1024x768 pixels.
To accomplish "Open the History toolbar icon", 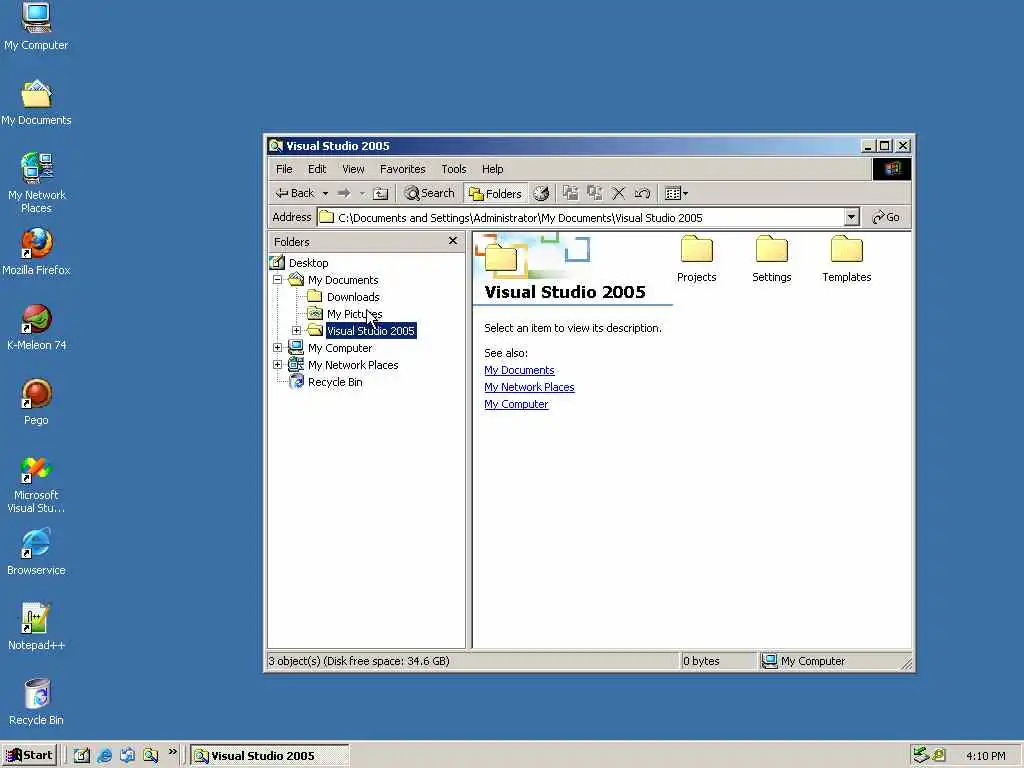I will point(541,193).
